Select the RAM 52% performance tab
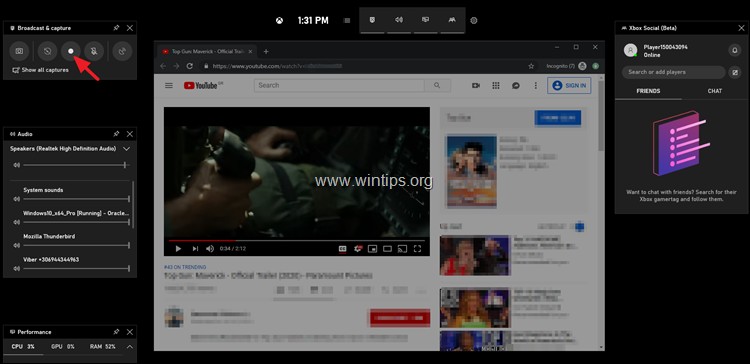 pos(103,346)
